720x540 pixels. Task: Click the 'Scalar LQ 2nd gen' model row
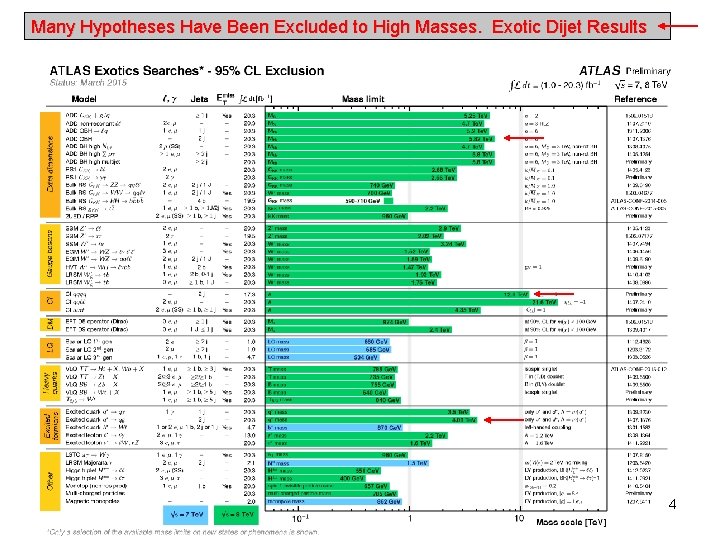click(x=89, y=349)
